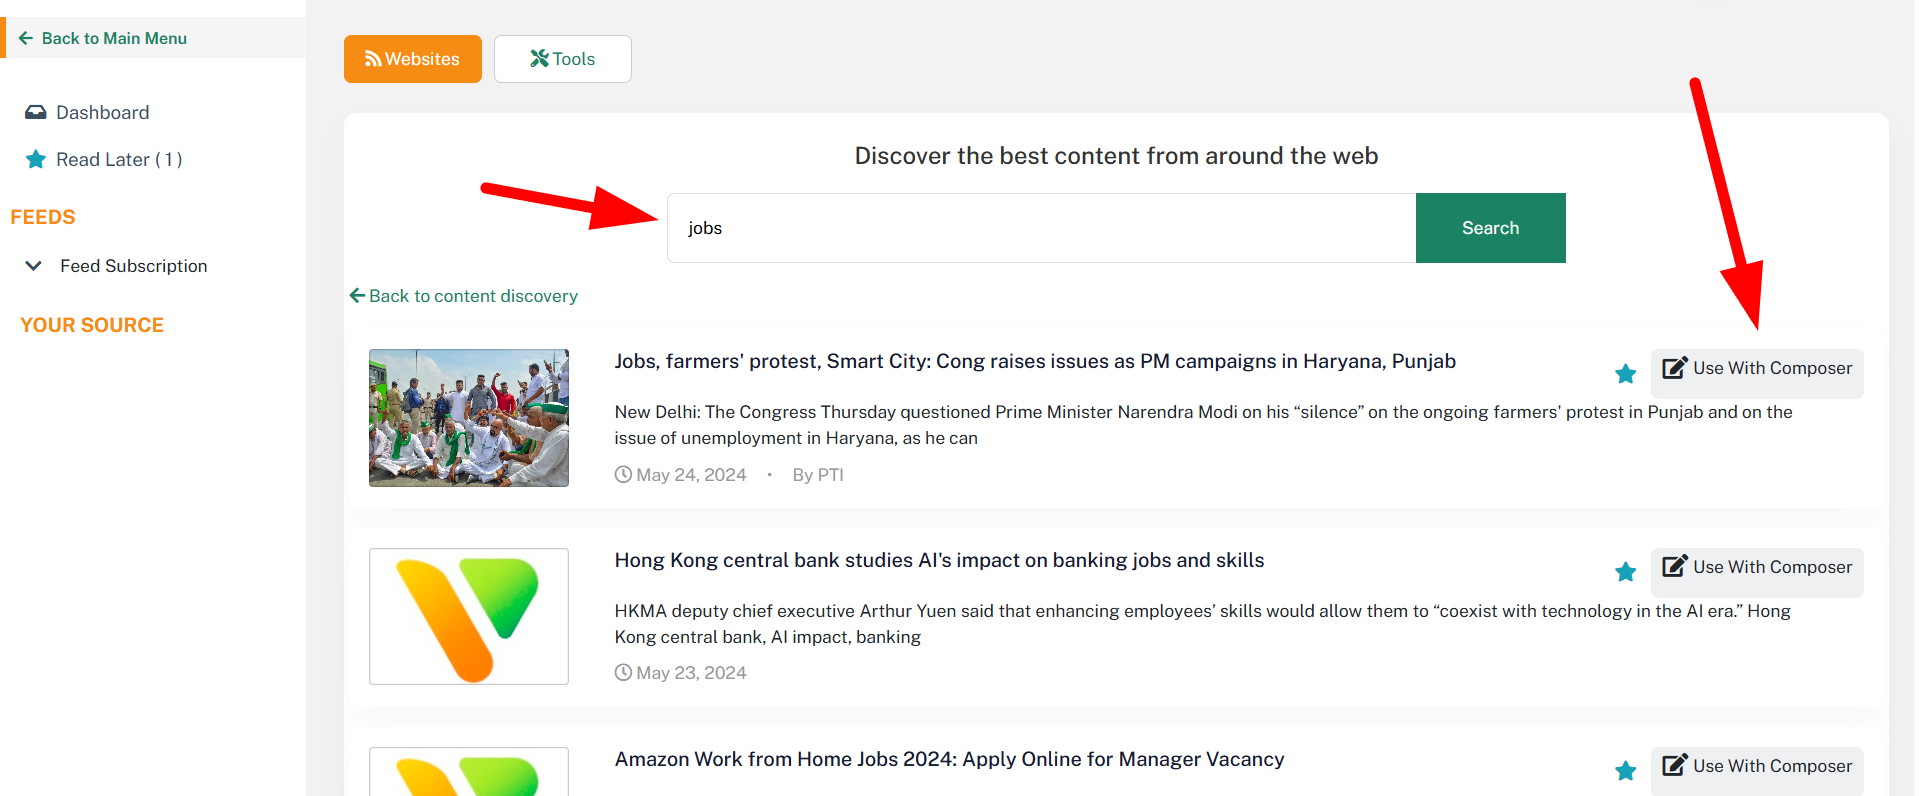Expand the Feed Subscription chevron
The image size is (1919, 796).
point(33,266)
